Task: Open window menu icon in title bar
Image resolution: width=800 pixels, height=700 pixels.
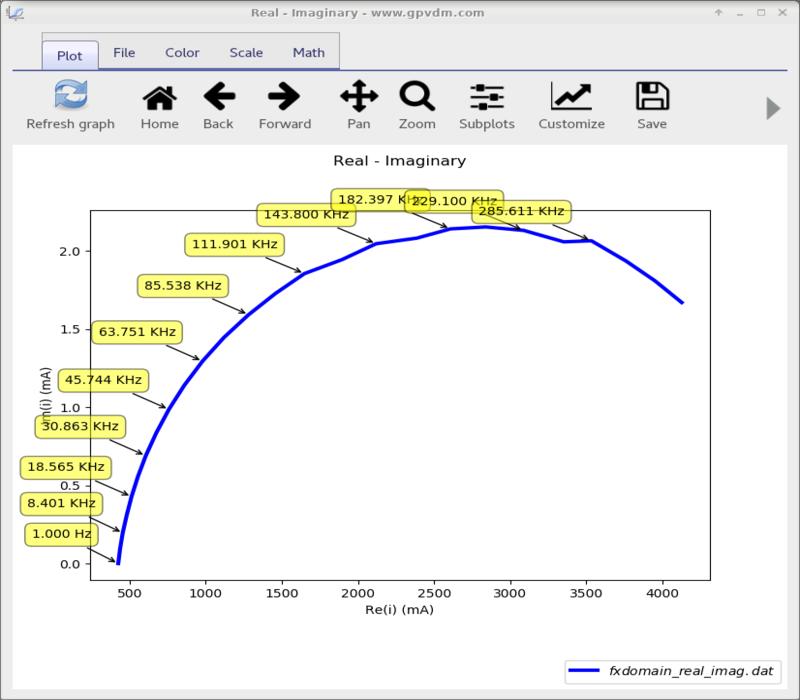Action: pyautogui.click(x=13, y=12)
